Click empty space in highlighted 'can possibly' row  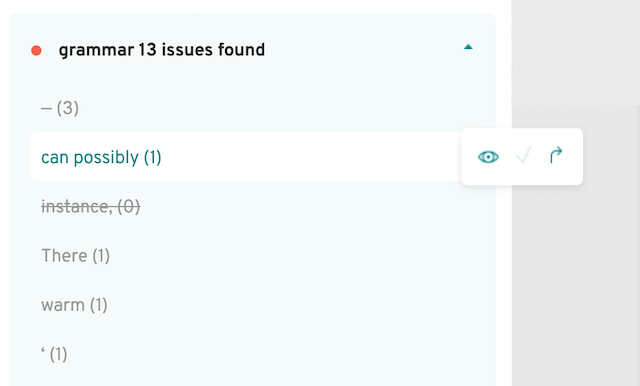point(310,157)
